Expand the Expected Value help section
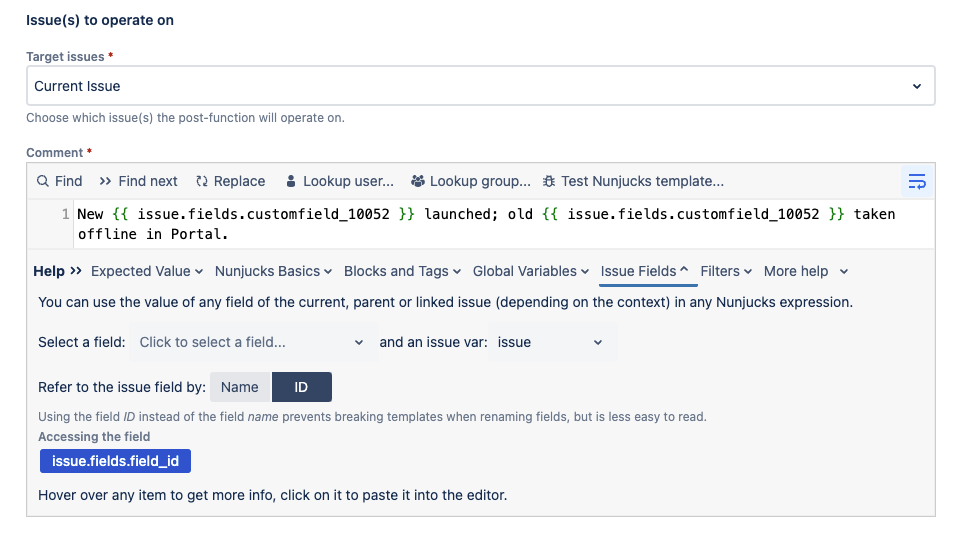The image size is (966, 545). [147, 272]
